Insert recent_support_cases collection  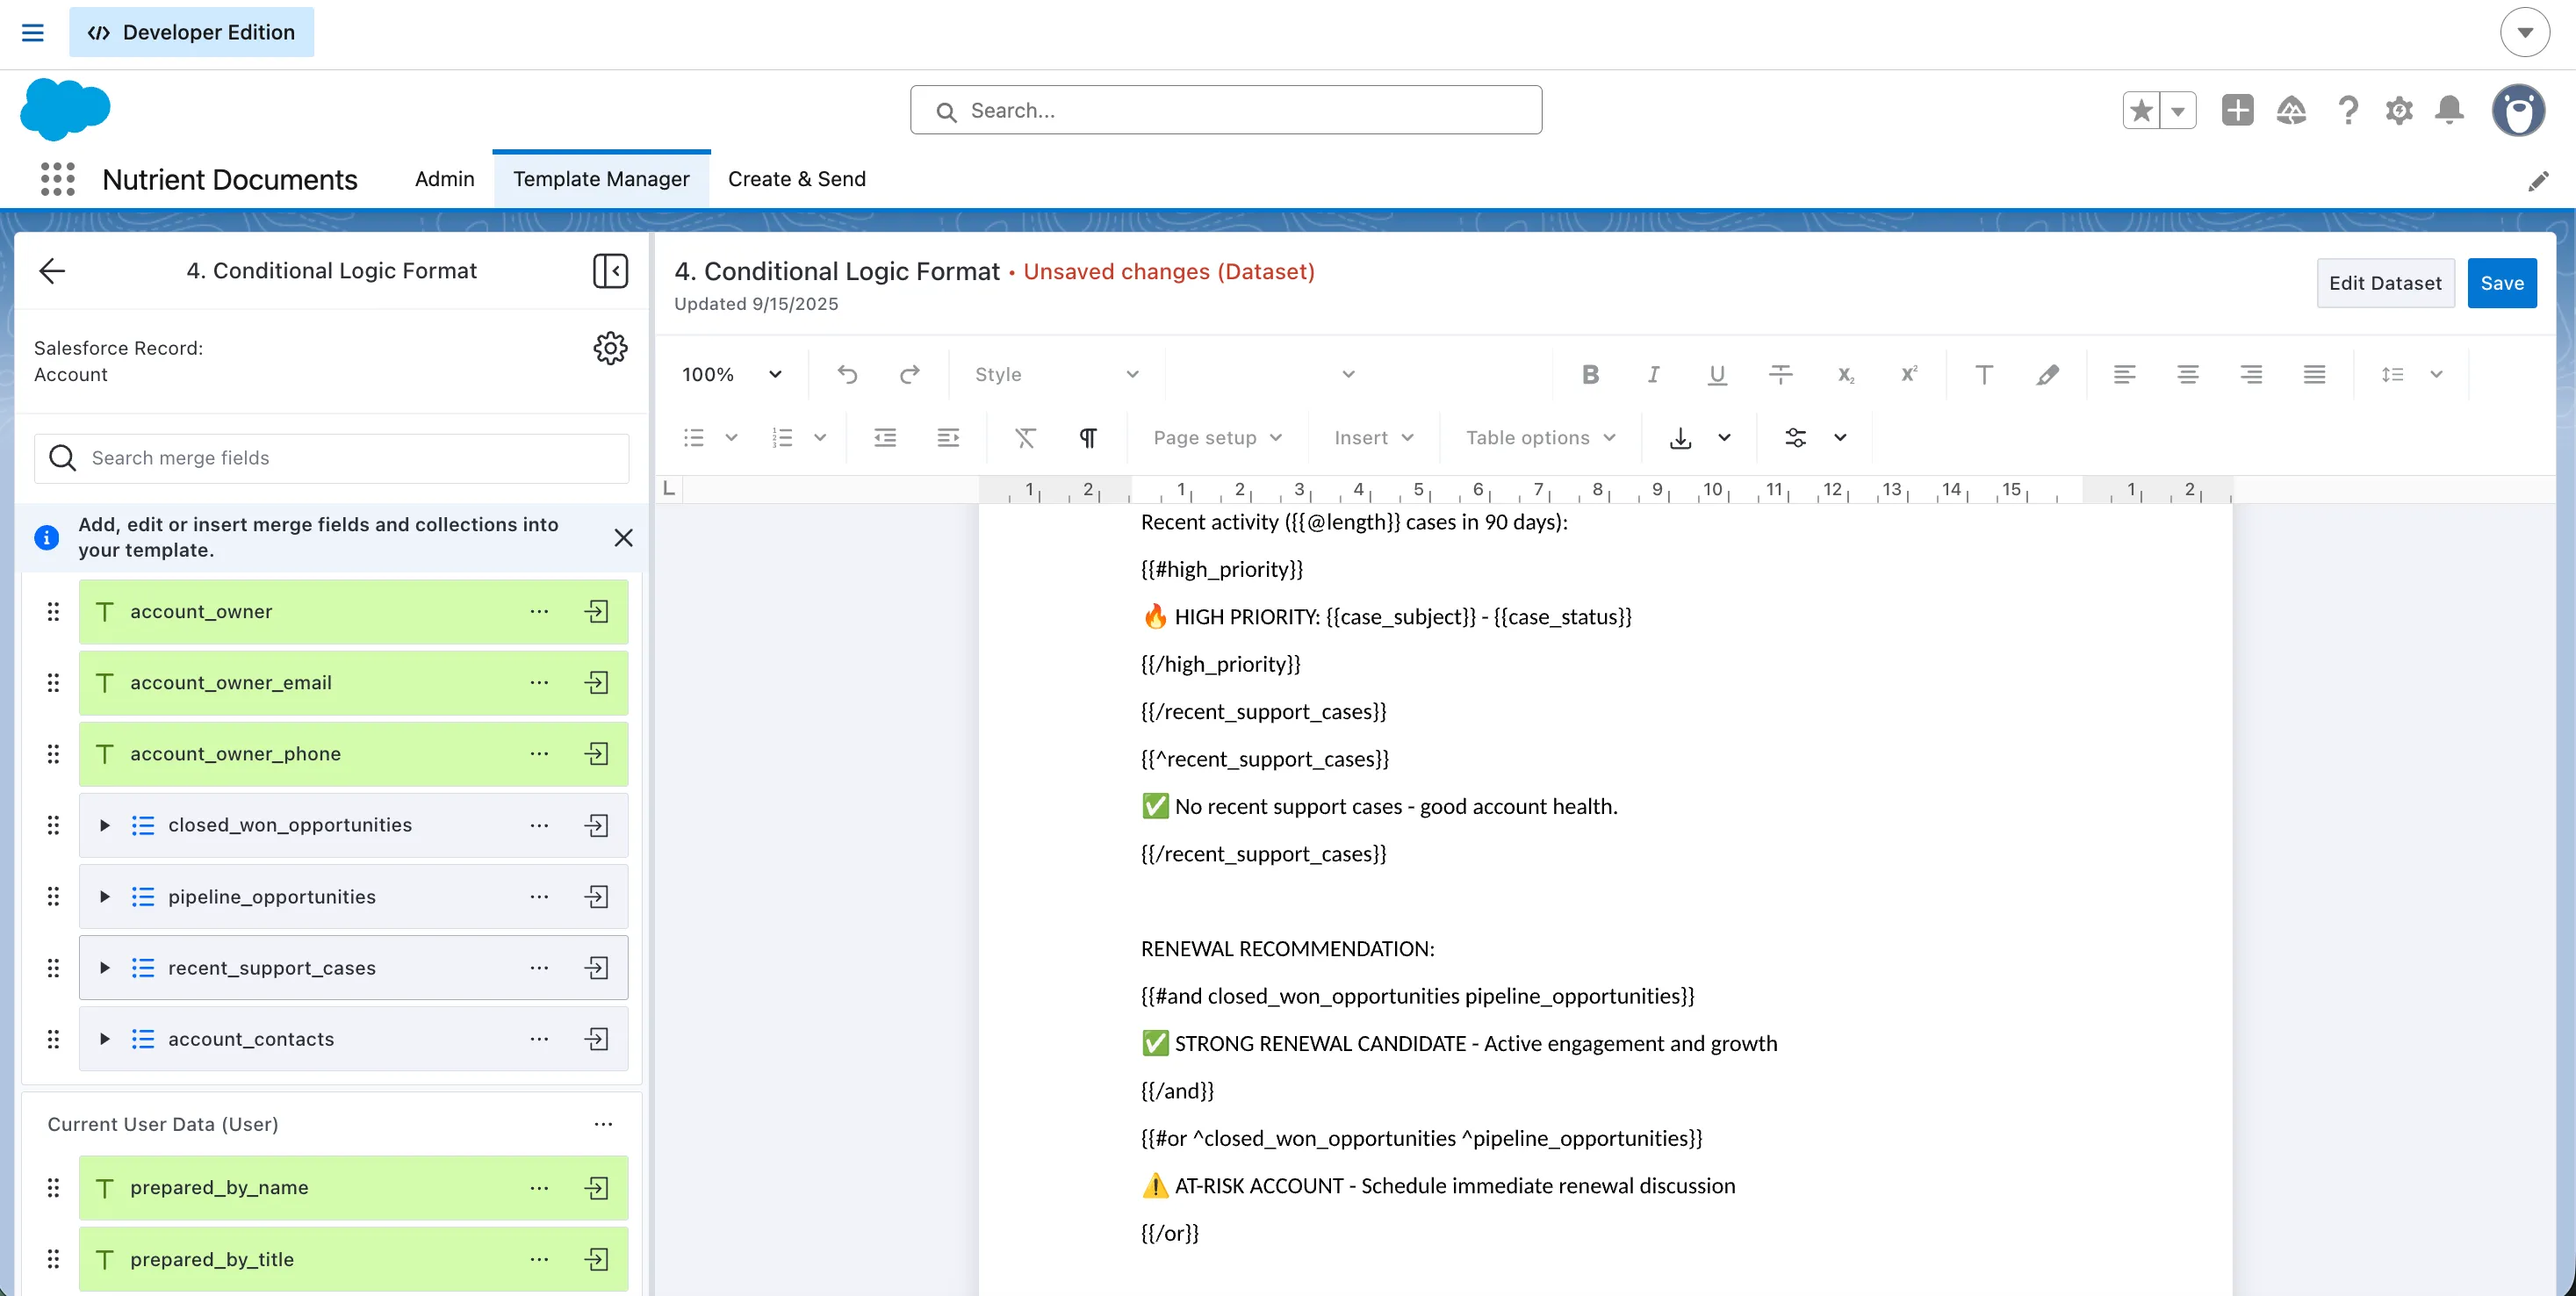597,967
